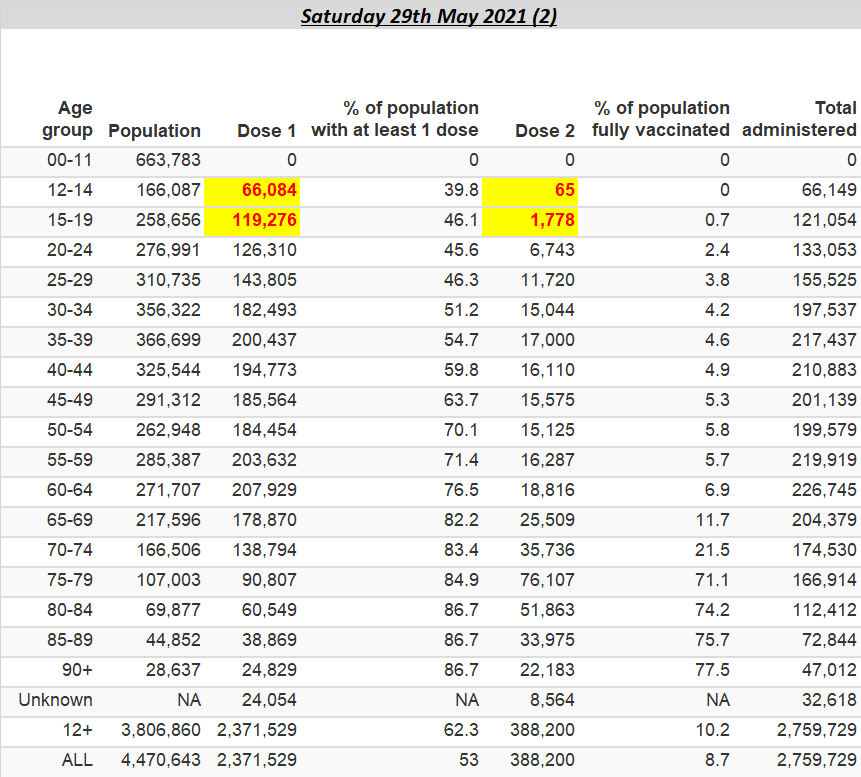Screen dimensions: 861x777
Task: Select population value 69,877
Action: pyautogui.click(x=174, y=610)
